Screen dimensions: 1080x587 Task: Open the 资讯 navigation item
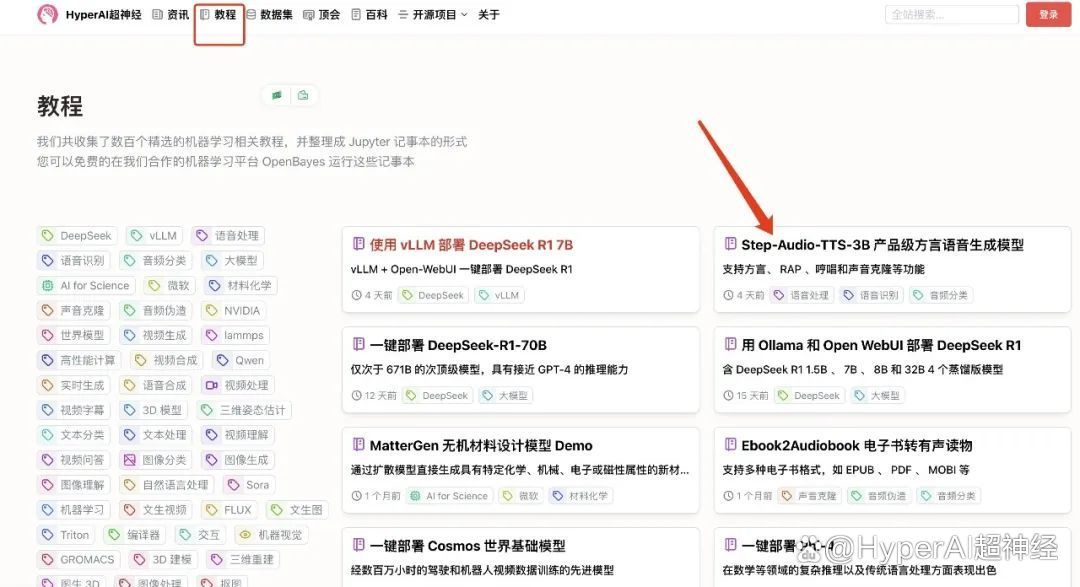(x=170, y=15)
